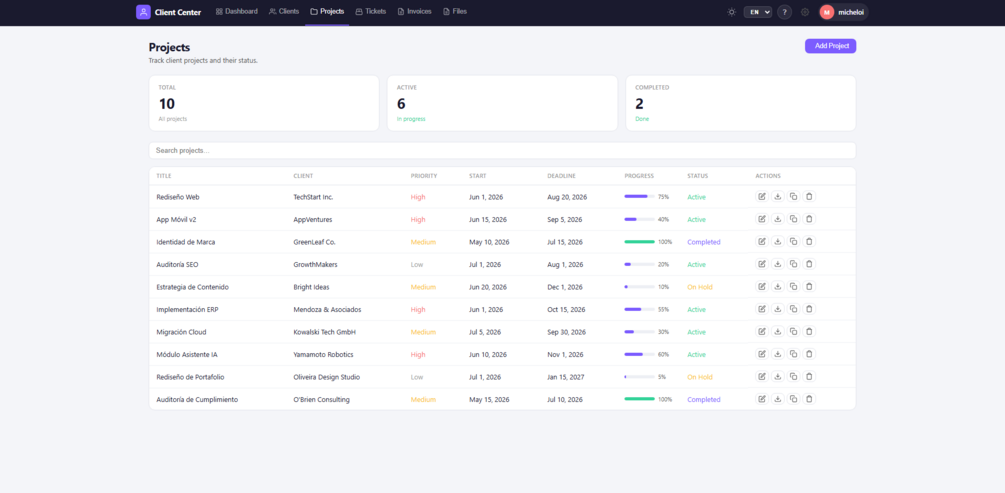The image size is (1005, 493).
Task: Open help via the question mark icon
Action: [785, 12]
